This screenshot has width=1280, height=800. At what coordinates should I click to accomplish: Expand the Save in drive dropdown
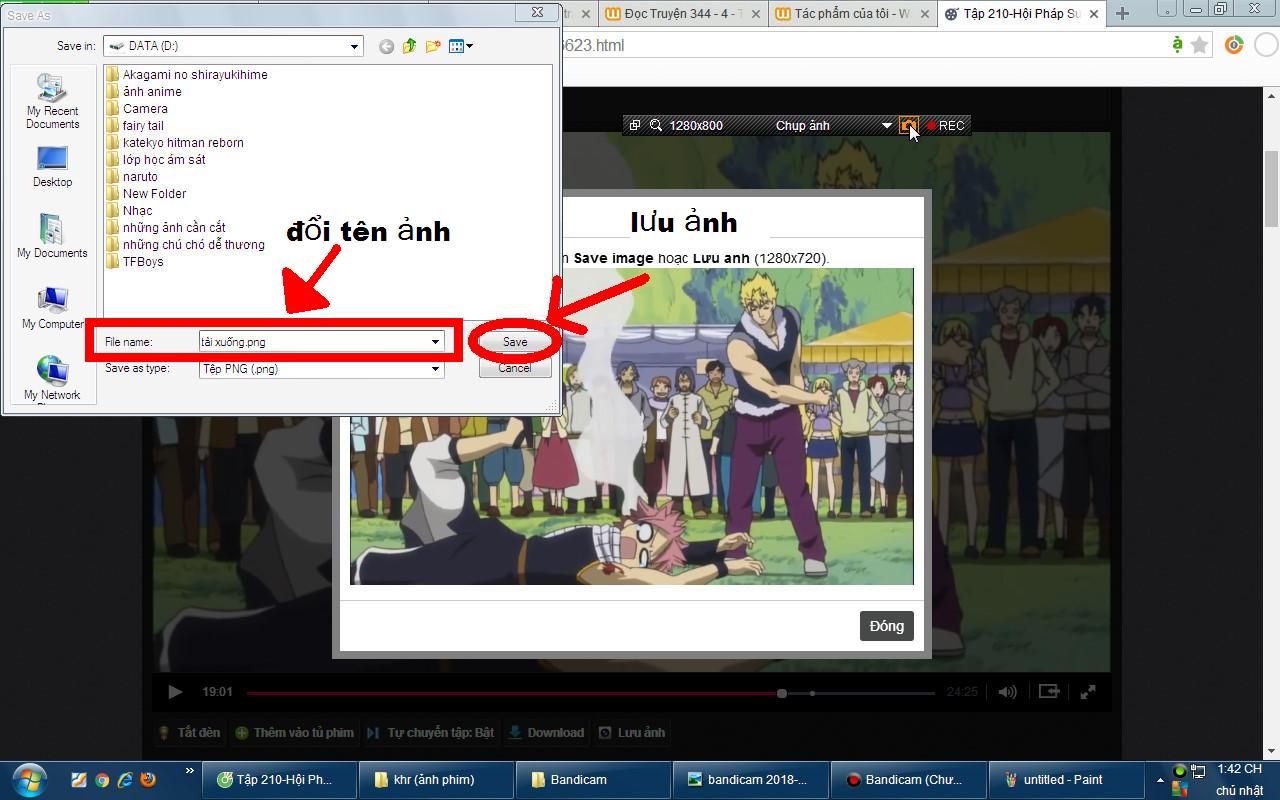(x=354, y=46)
